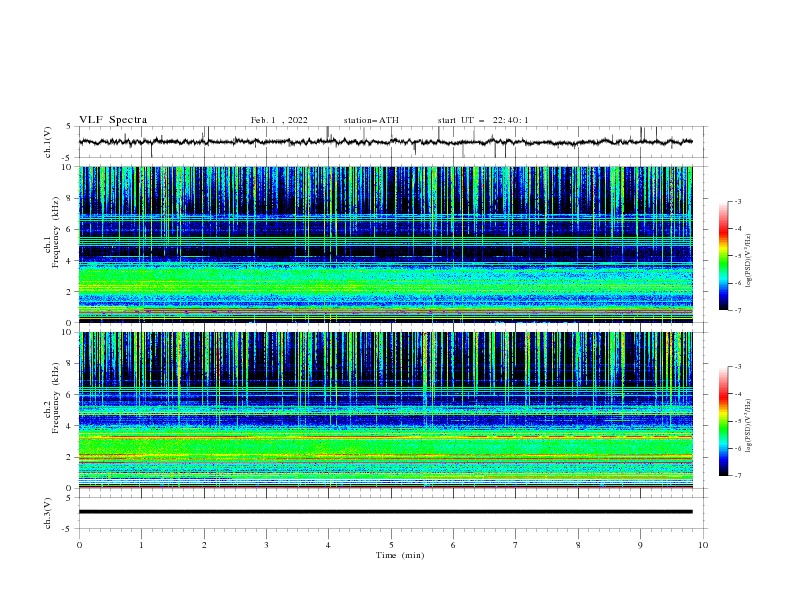Click the "8" tick on the time axis
Viewport: 792px width, 612px height.
tap(578, 545)
